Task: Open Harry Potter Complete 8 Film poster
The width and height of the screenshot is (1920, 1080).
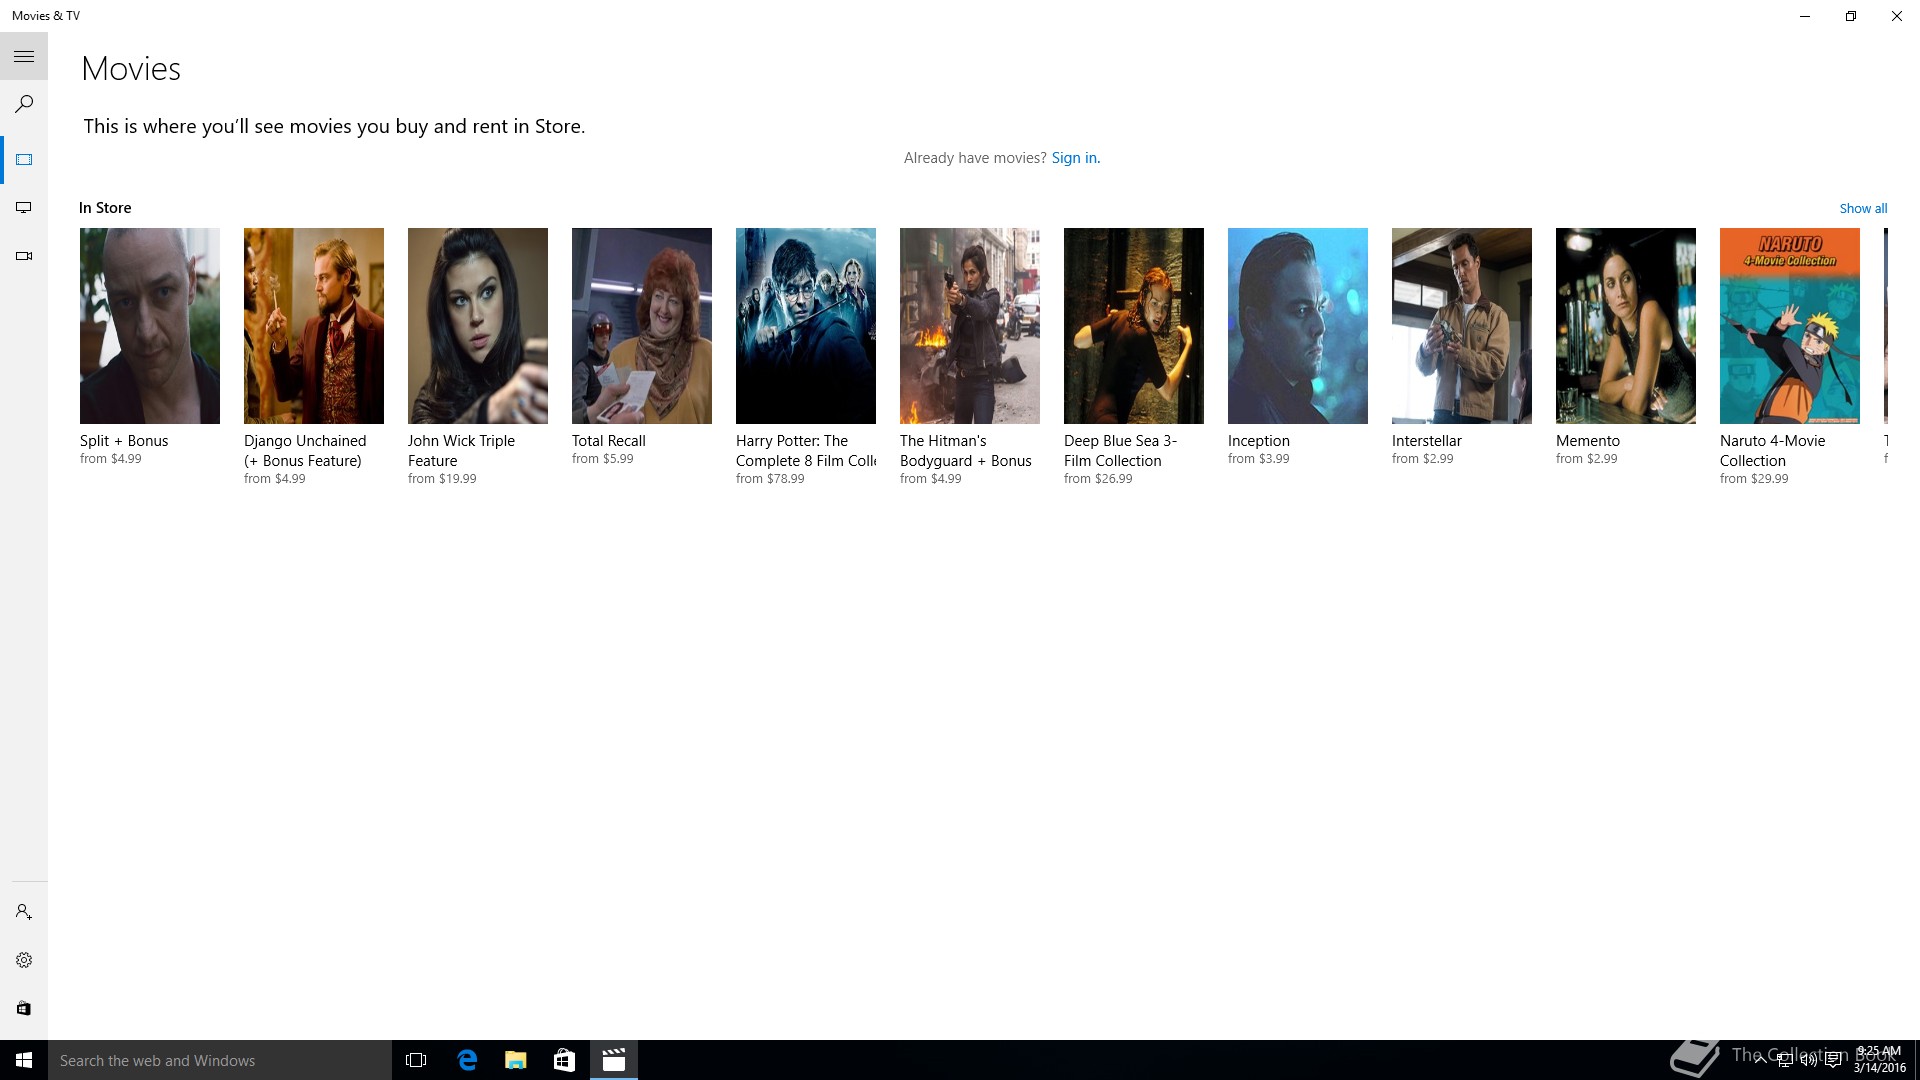Action: point(806,326)
